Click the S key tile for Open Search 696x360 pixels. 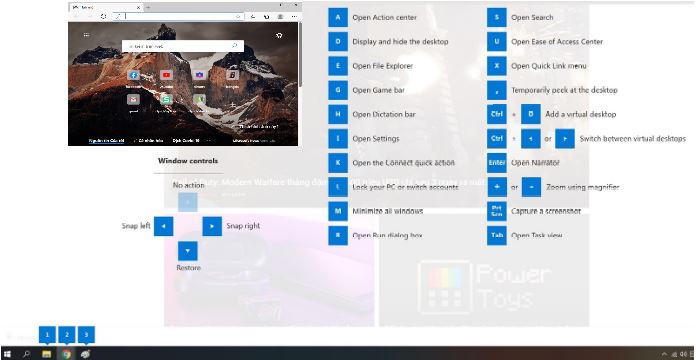[497, 17]
